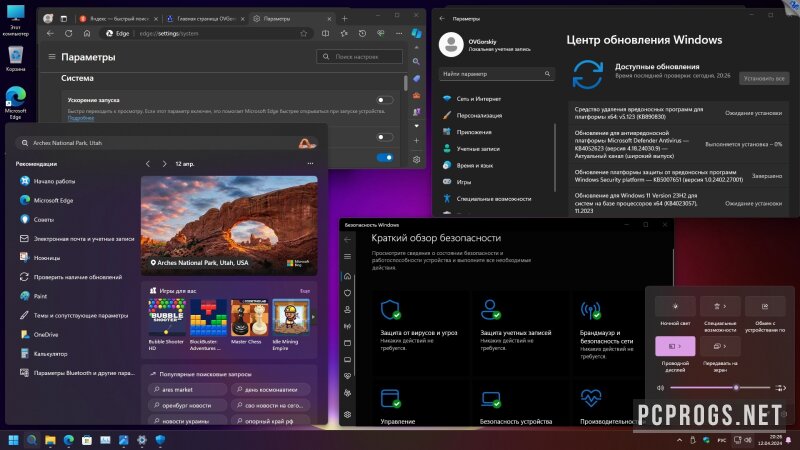Open Edge sidebar shopping tag icon
Image resolution: width=800 pixels, height=450 pixels.
[416, 79]
